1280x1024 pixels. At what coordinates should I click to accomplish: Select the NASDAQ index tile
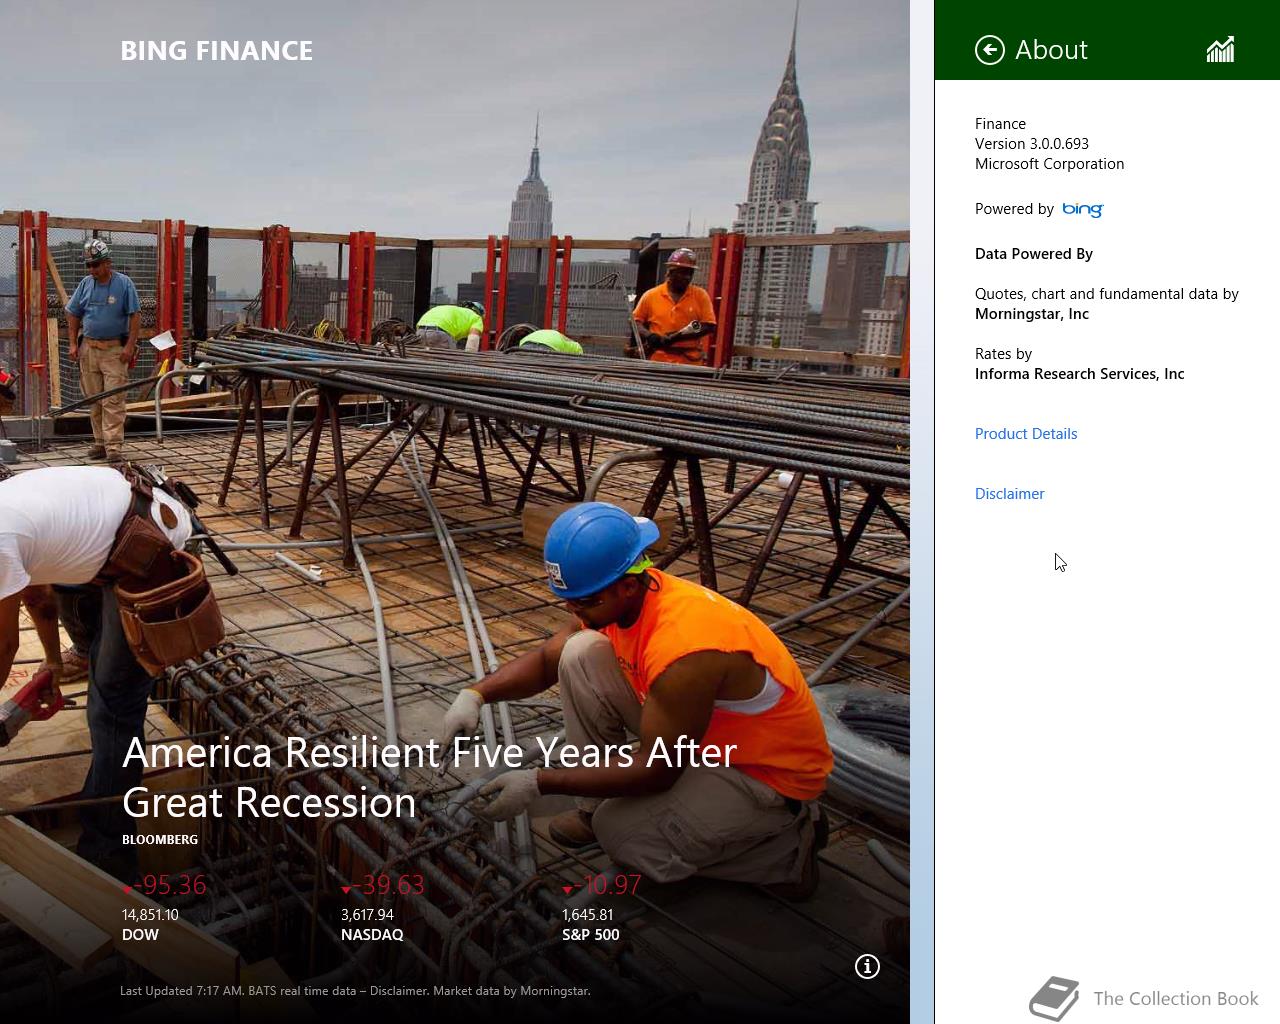pos(383,908)
